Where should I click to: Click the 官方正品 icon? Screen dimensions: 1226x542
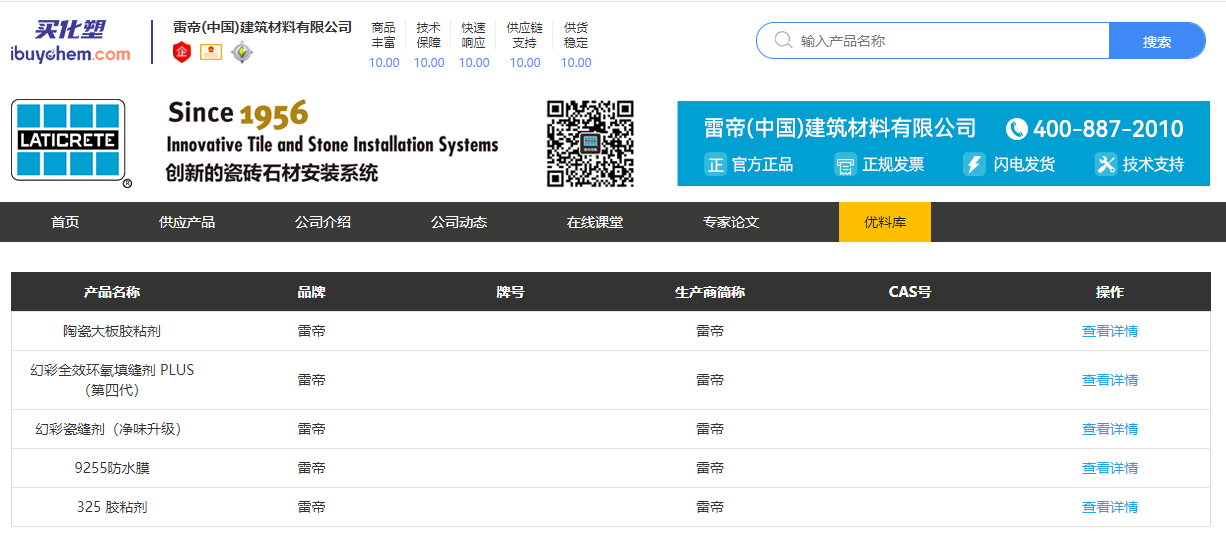point(715,165)
